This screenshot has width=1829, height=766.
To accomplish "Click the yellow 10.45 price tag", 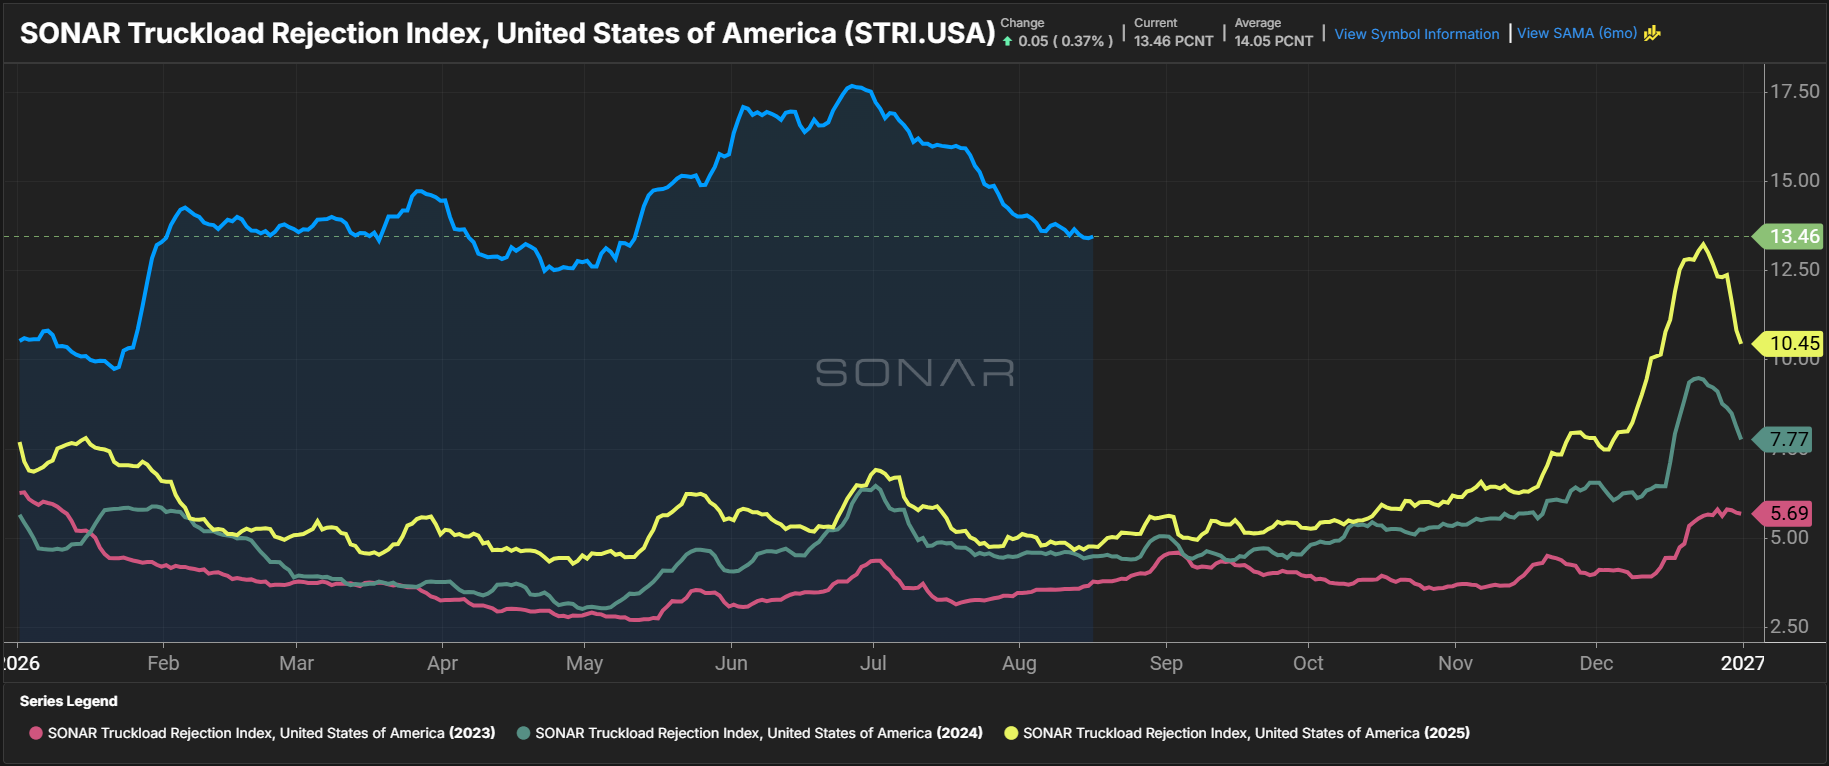I will 1789,343.
